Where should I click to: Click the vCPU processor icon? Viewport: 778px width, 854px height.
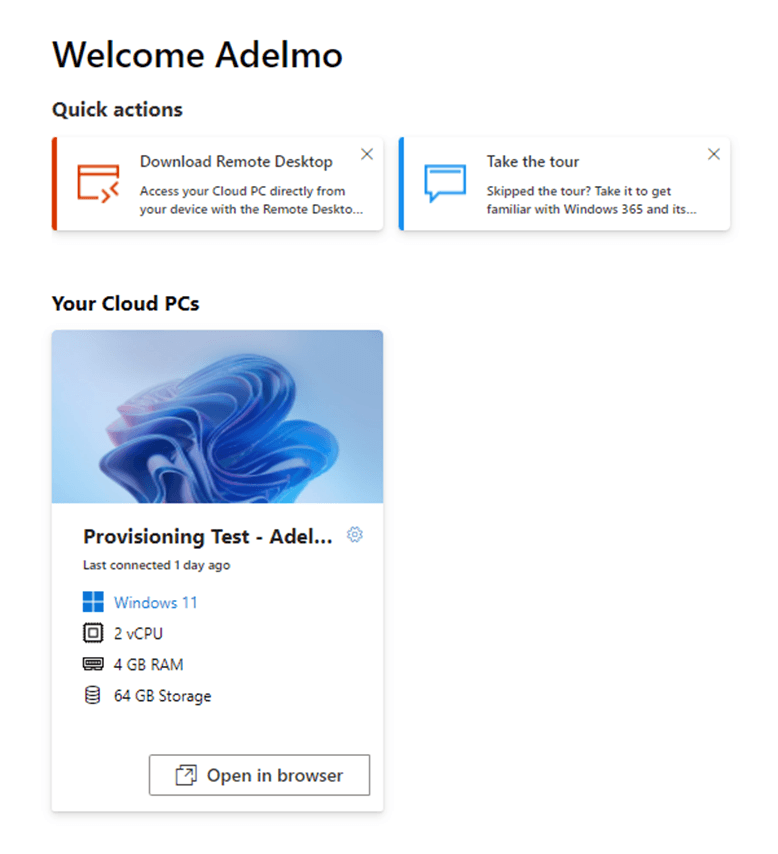93,633
